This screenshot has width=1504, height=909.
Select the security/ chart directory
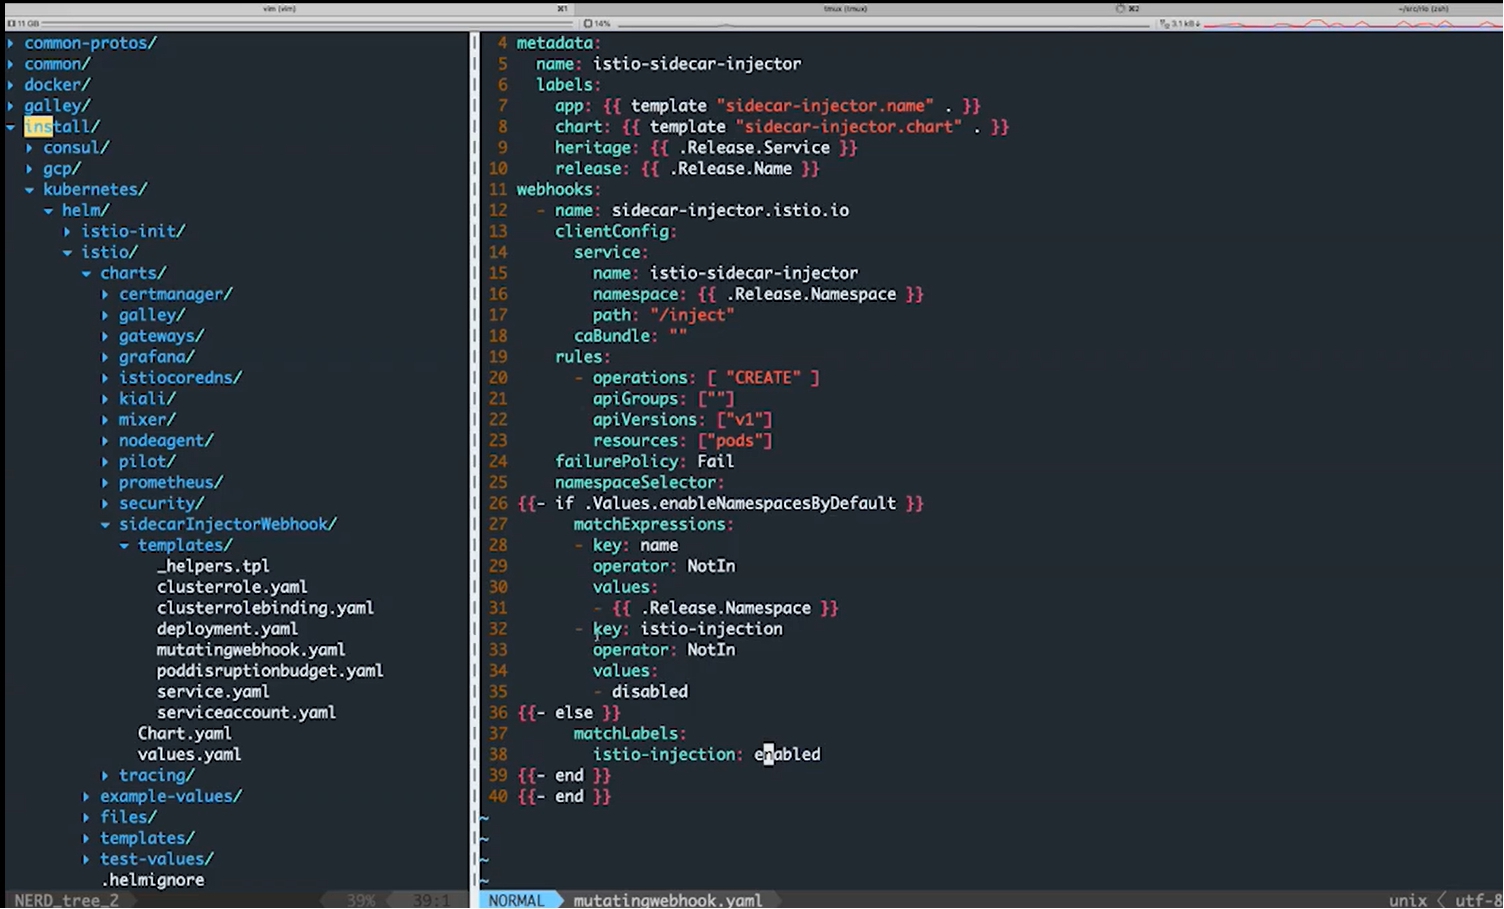pos(162,505)
